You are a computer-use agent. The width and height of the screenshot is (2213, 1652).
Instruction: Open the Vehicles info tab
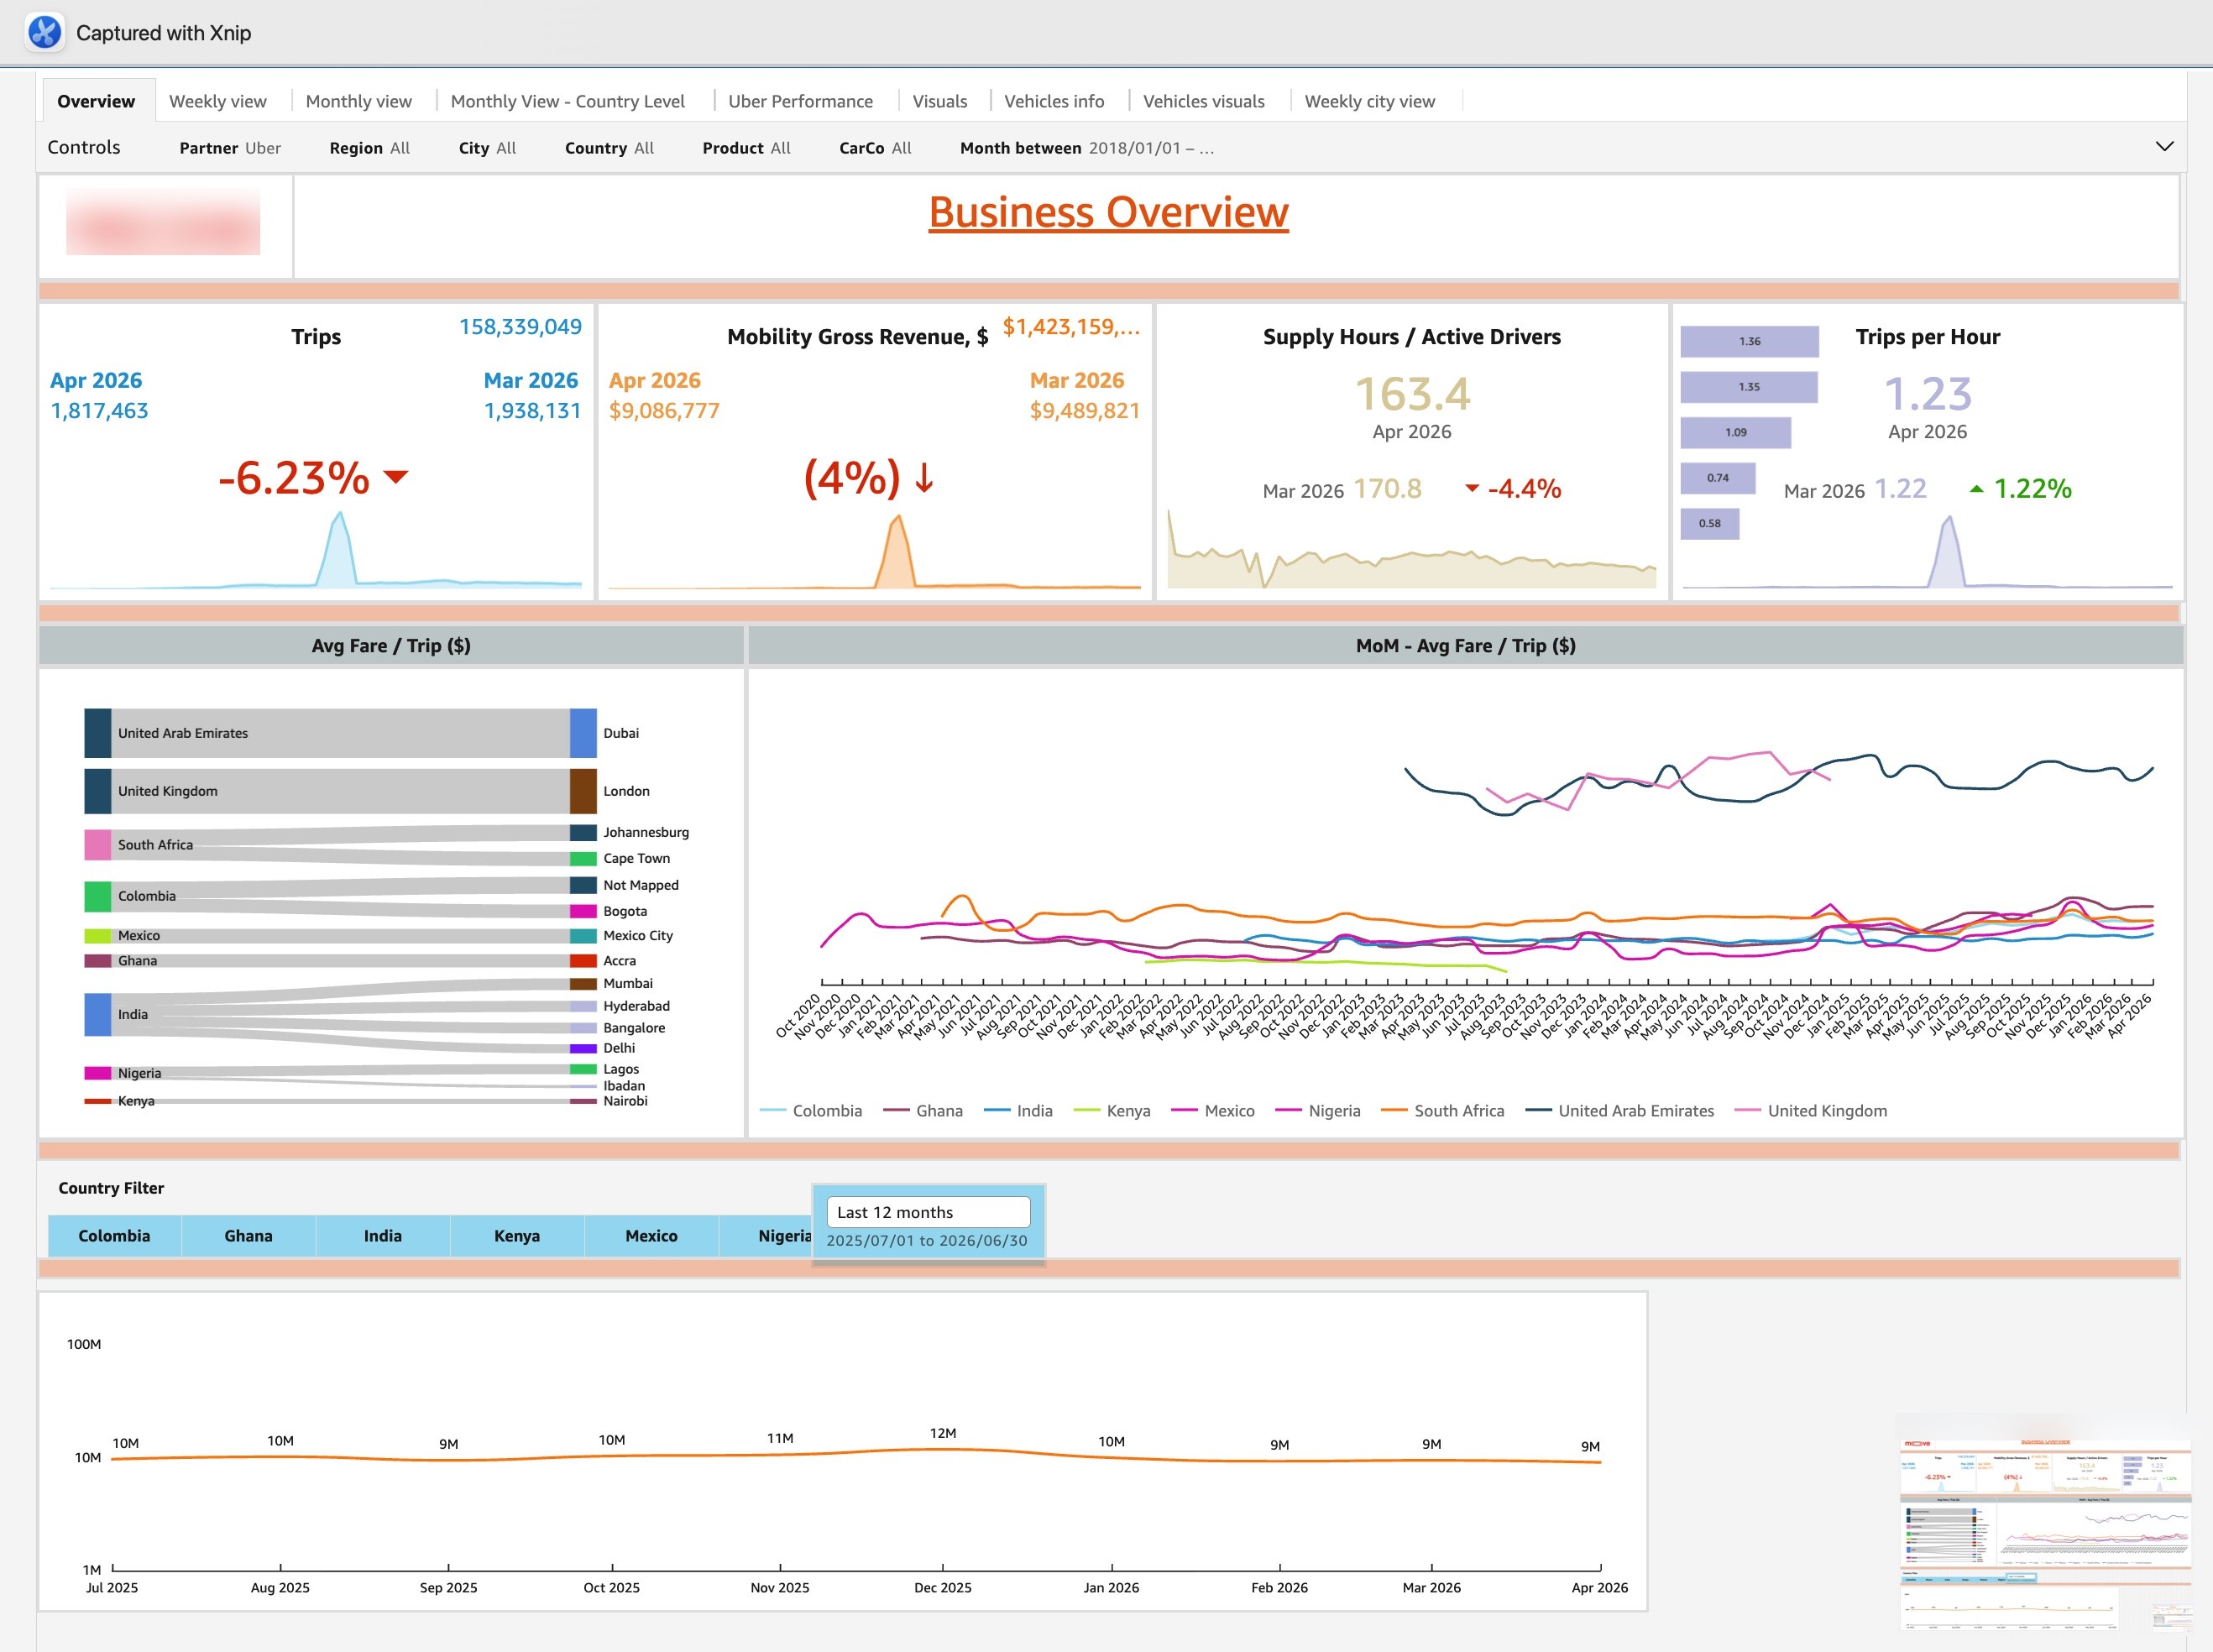[1054, 101]
